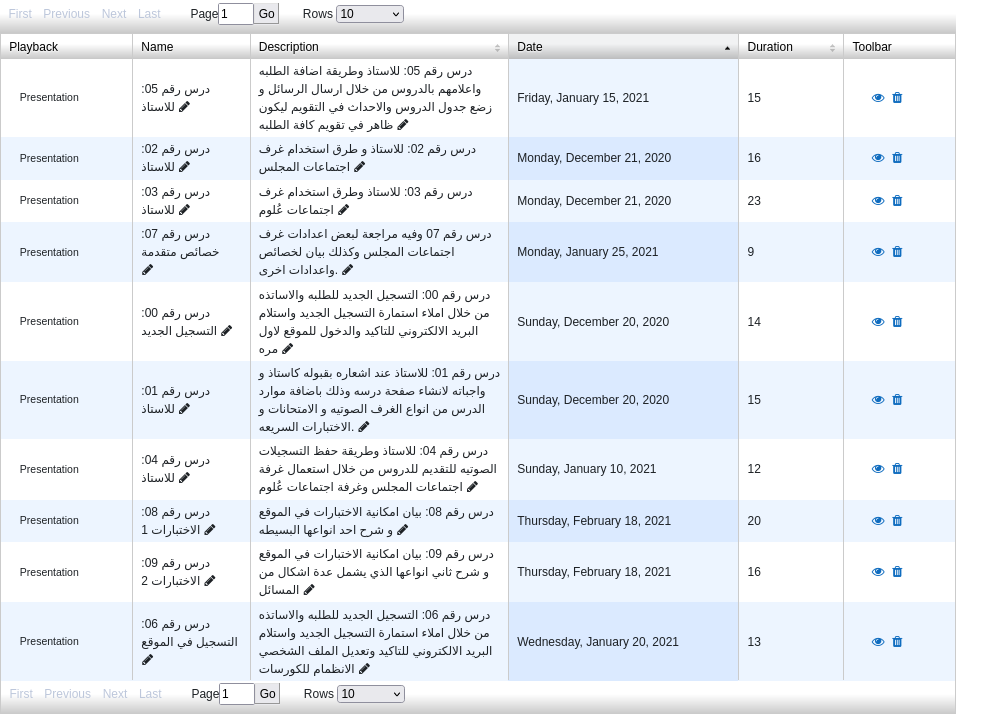990x714 pixels.
Task: Click the top First pagination link
Action: (20, 14)
